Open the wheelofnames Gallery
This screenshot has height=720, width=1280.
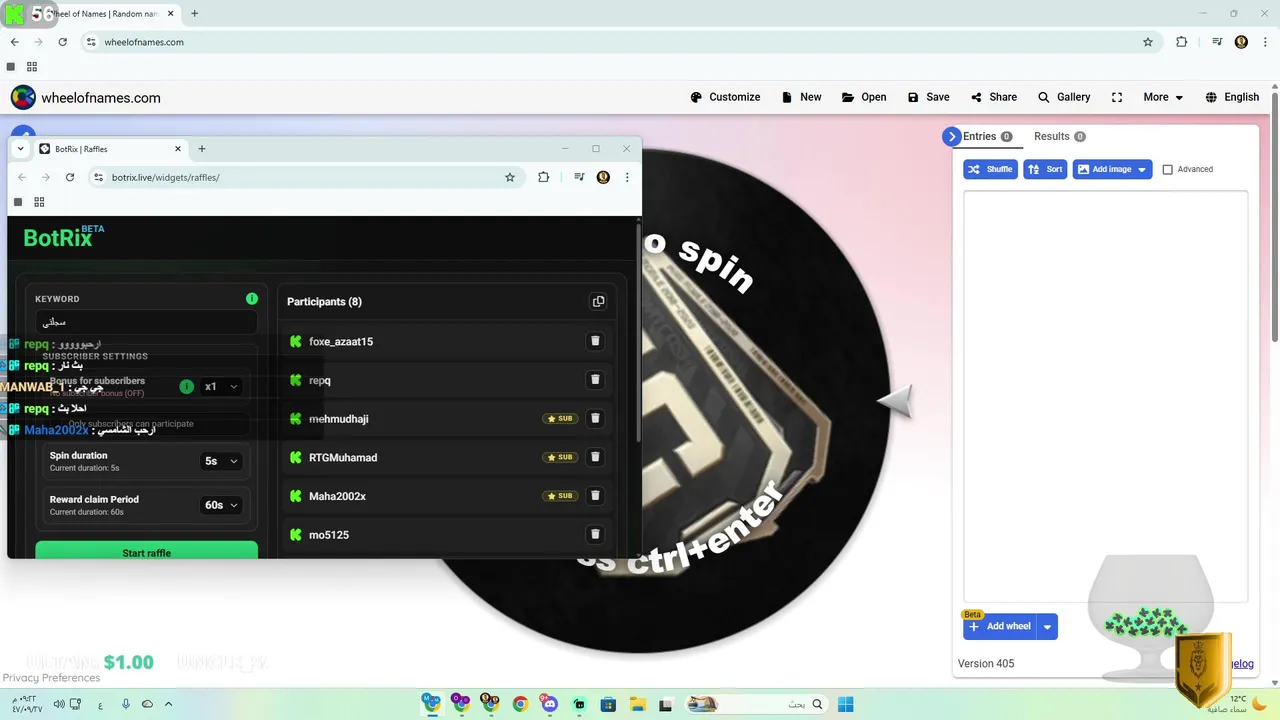[1064, 97]
